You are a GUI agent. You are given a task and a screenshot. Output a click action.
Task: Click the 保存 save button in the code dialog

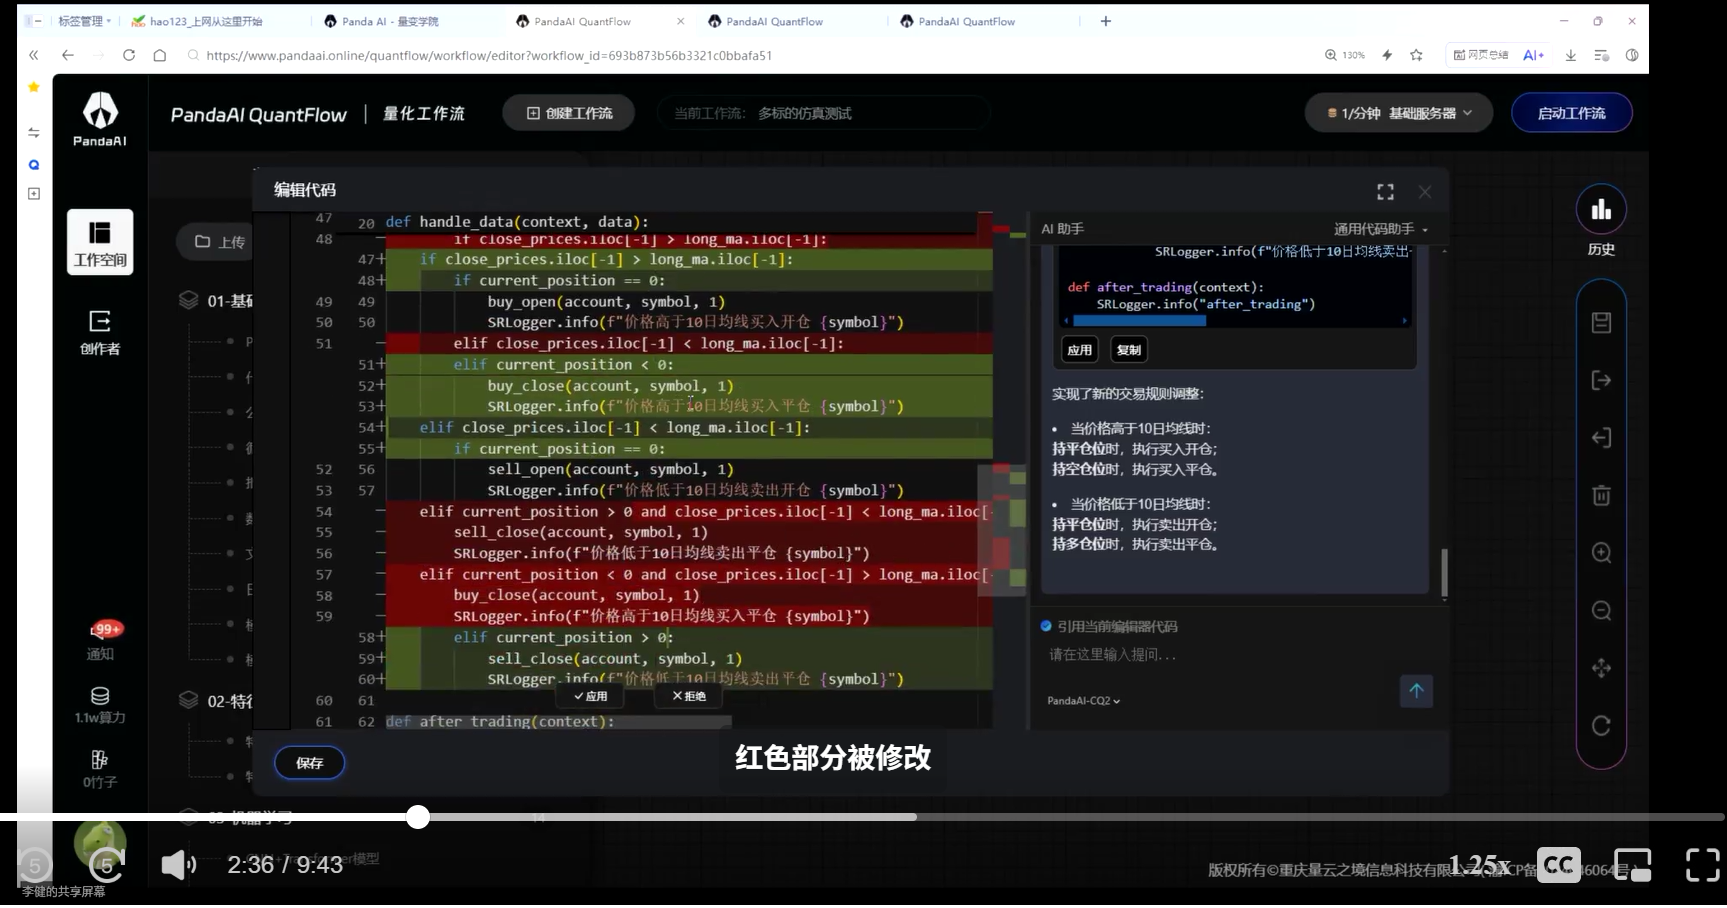310,763
